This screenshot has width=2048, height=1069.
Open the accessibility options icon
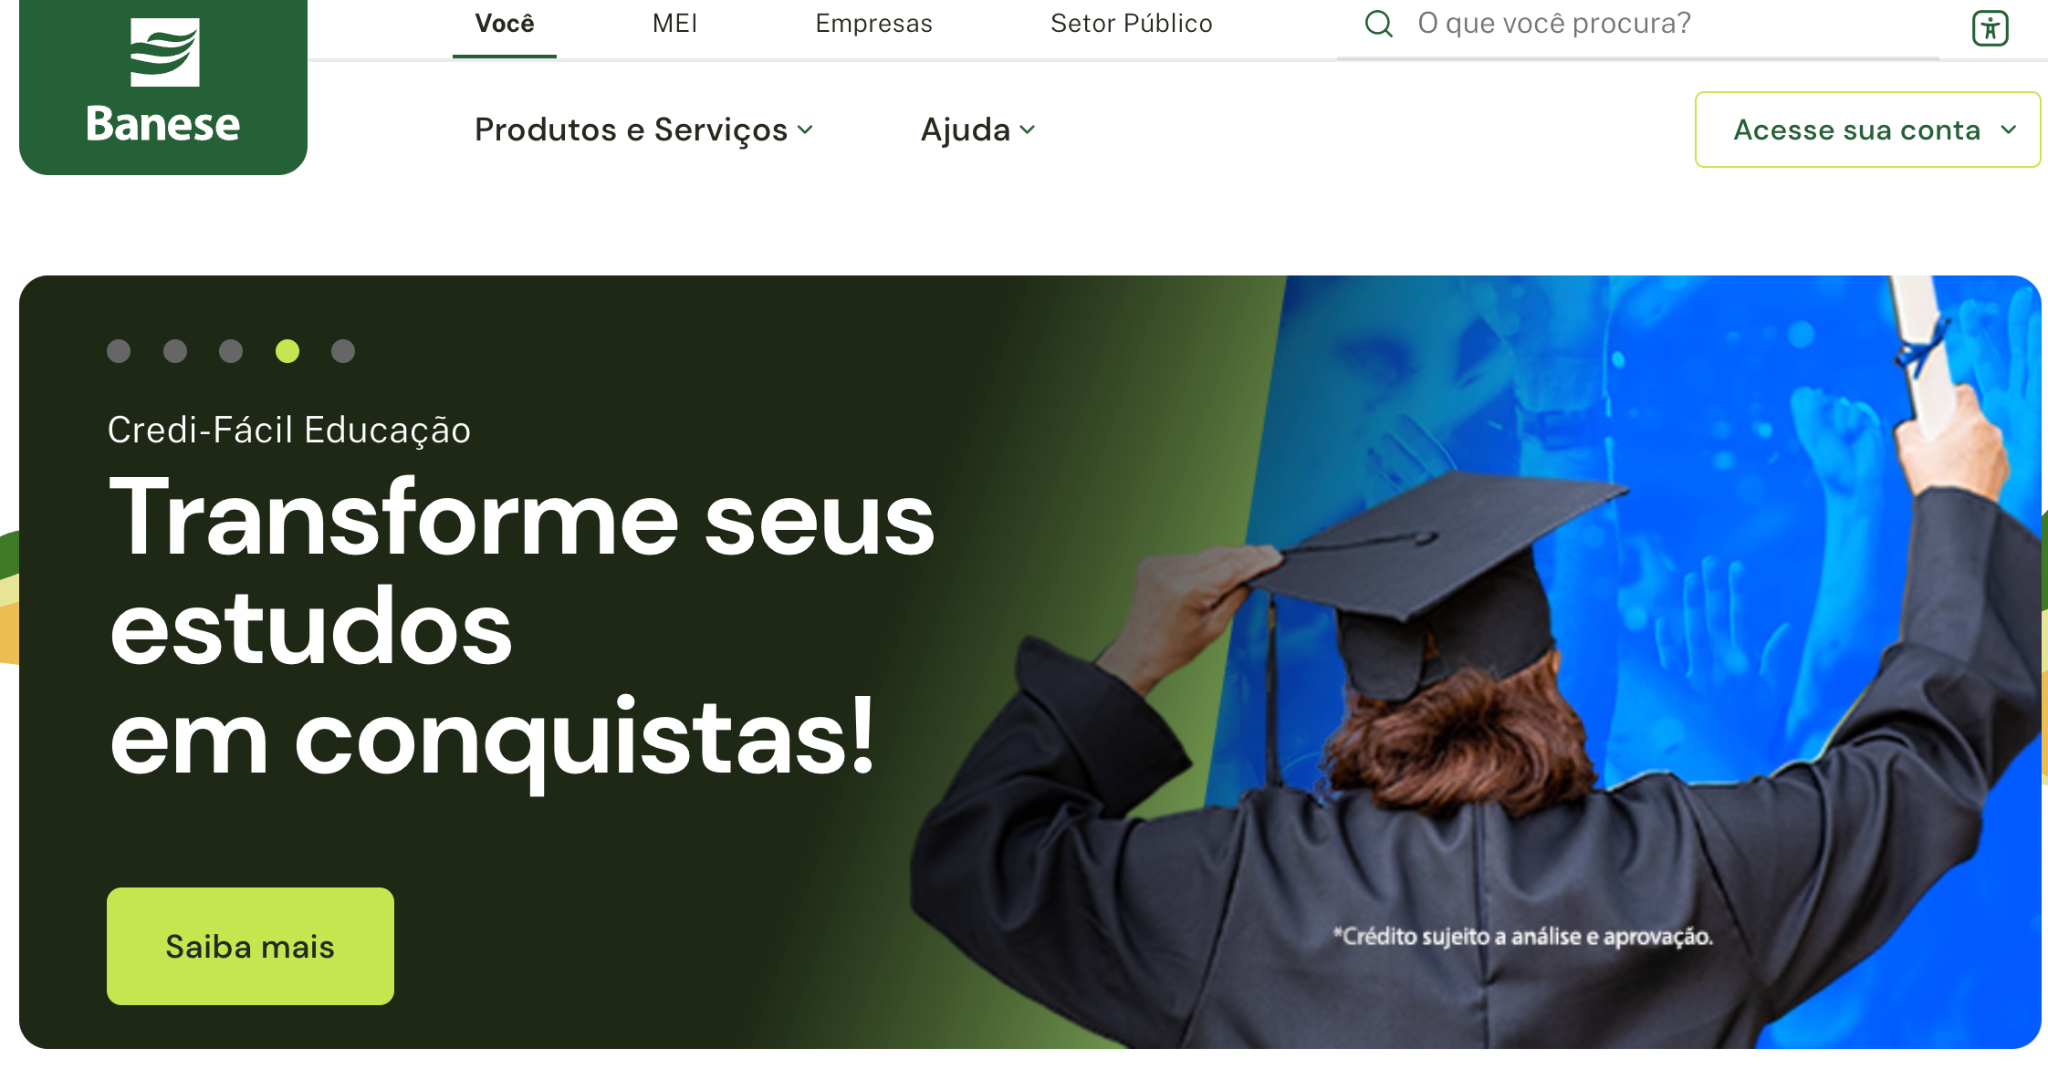1990,28
